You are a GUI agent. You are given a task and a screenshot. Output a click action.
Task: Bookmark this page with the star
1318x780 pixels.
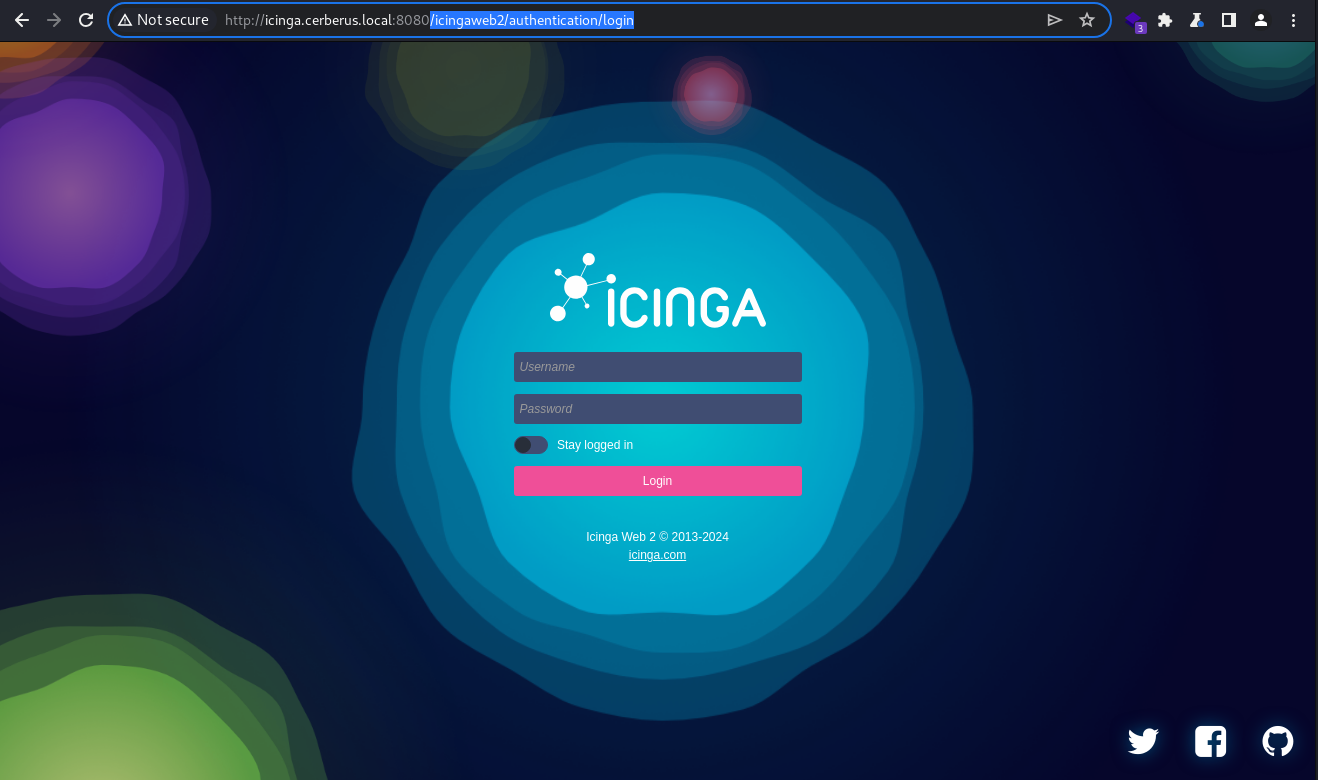point(1087,20)
